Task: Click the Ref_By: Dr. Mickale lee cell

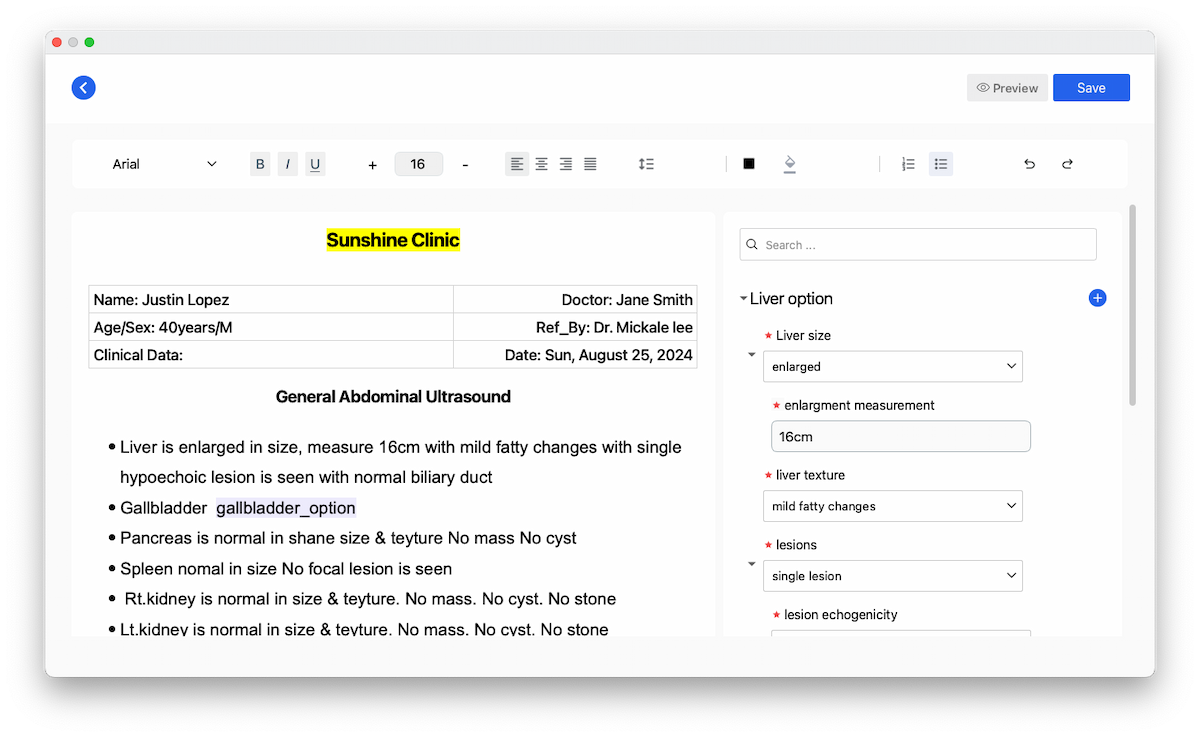Action: (x=575, y=327)
